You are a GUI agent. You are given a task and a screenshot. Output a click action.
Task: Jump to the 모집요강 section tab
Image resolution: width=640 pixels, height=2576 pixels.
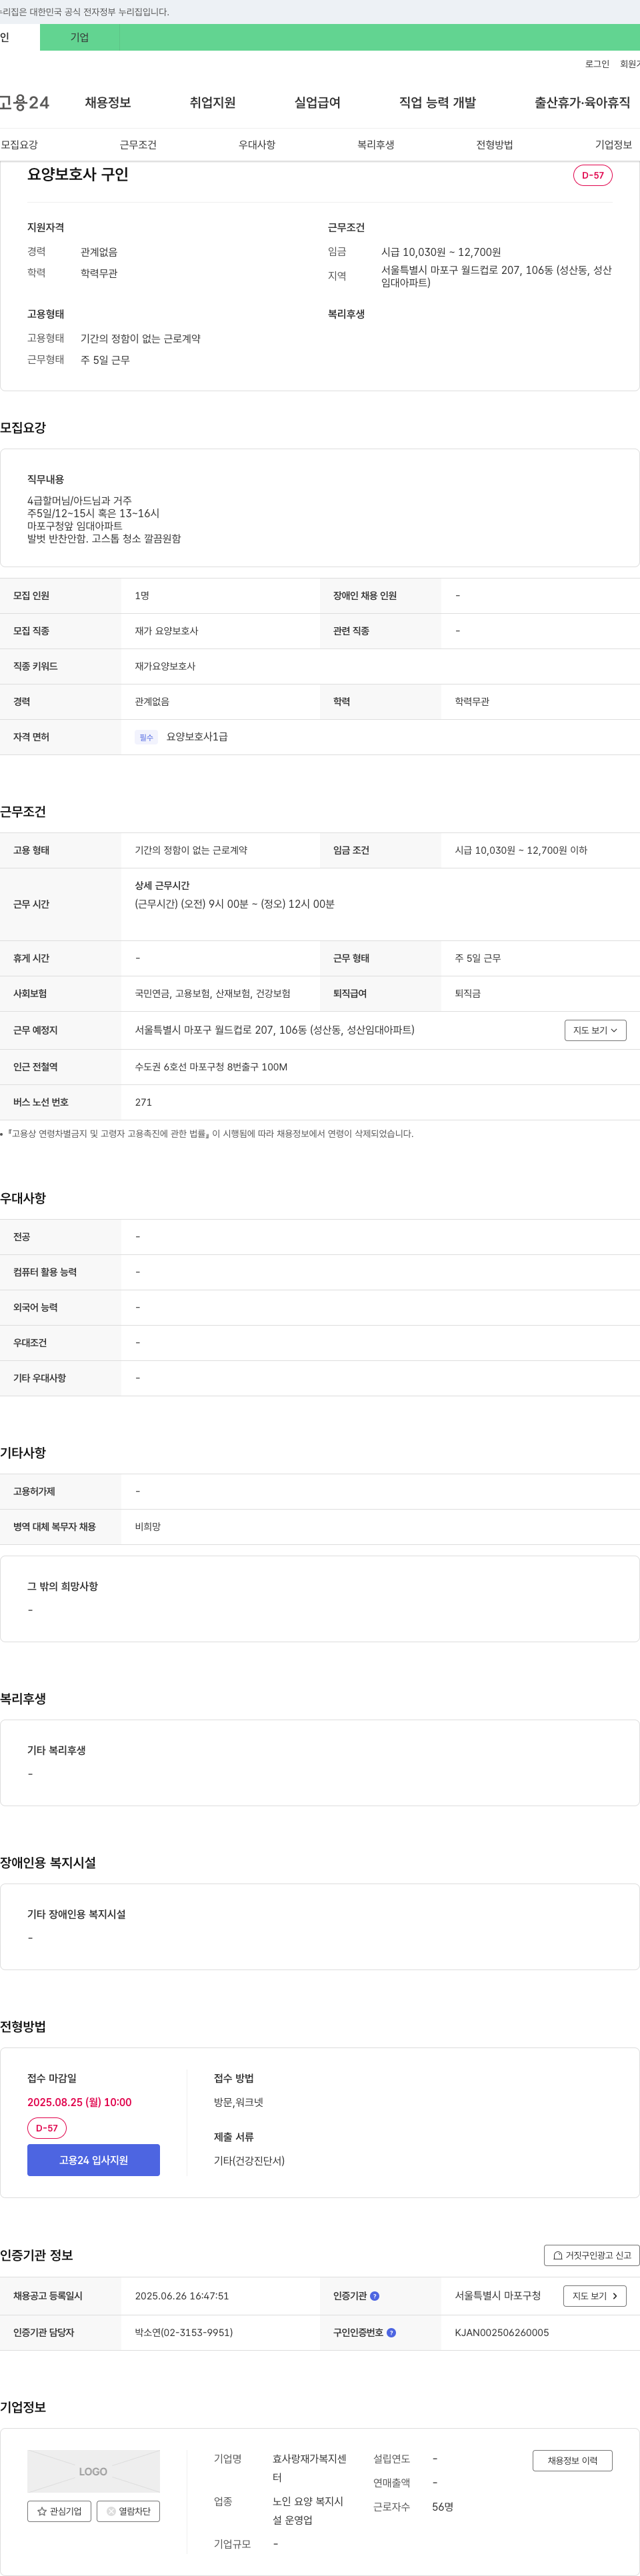point(19,145)
